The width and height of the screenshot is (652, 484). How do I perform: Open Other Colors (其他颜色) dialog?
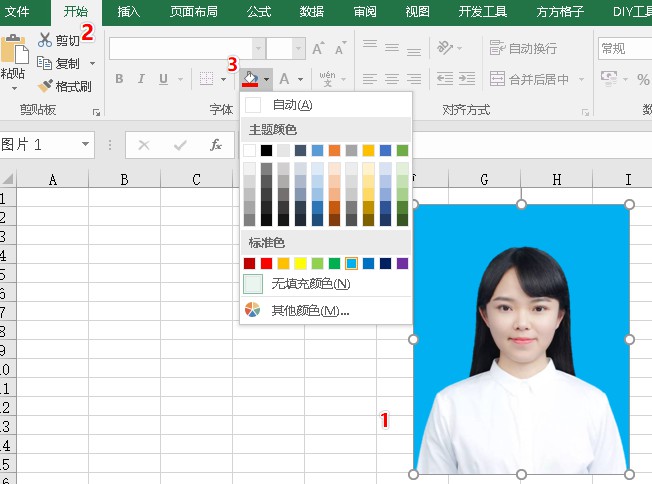coord(309,311)
